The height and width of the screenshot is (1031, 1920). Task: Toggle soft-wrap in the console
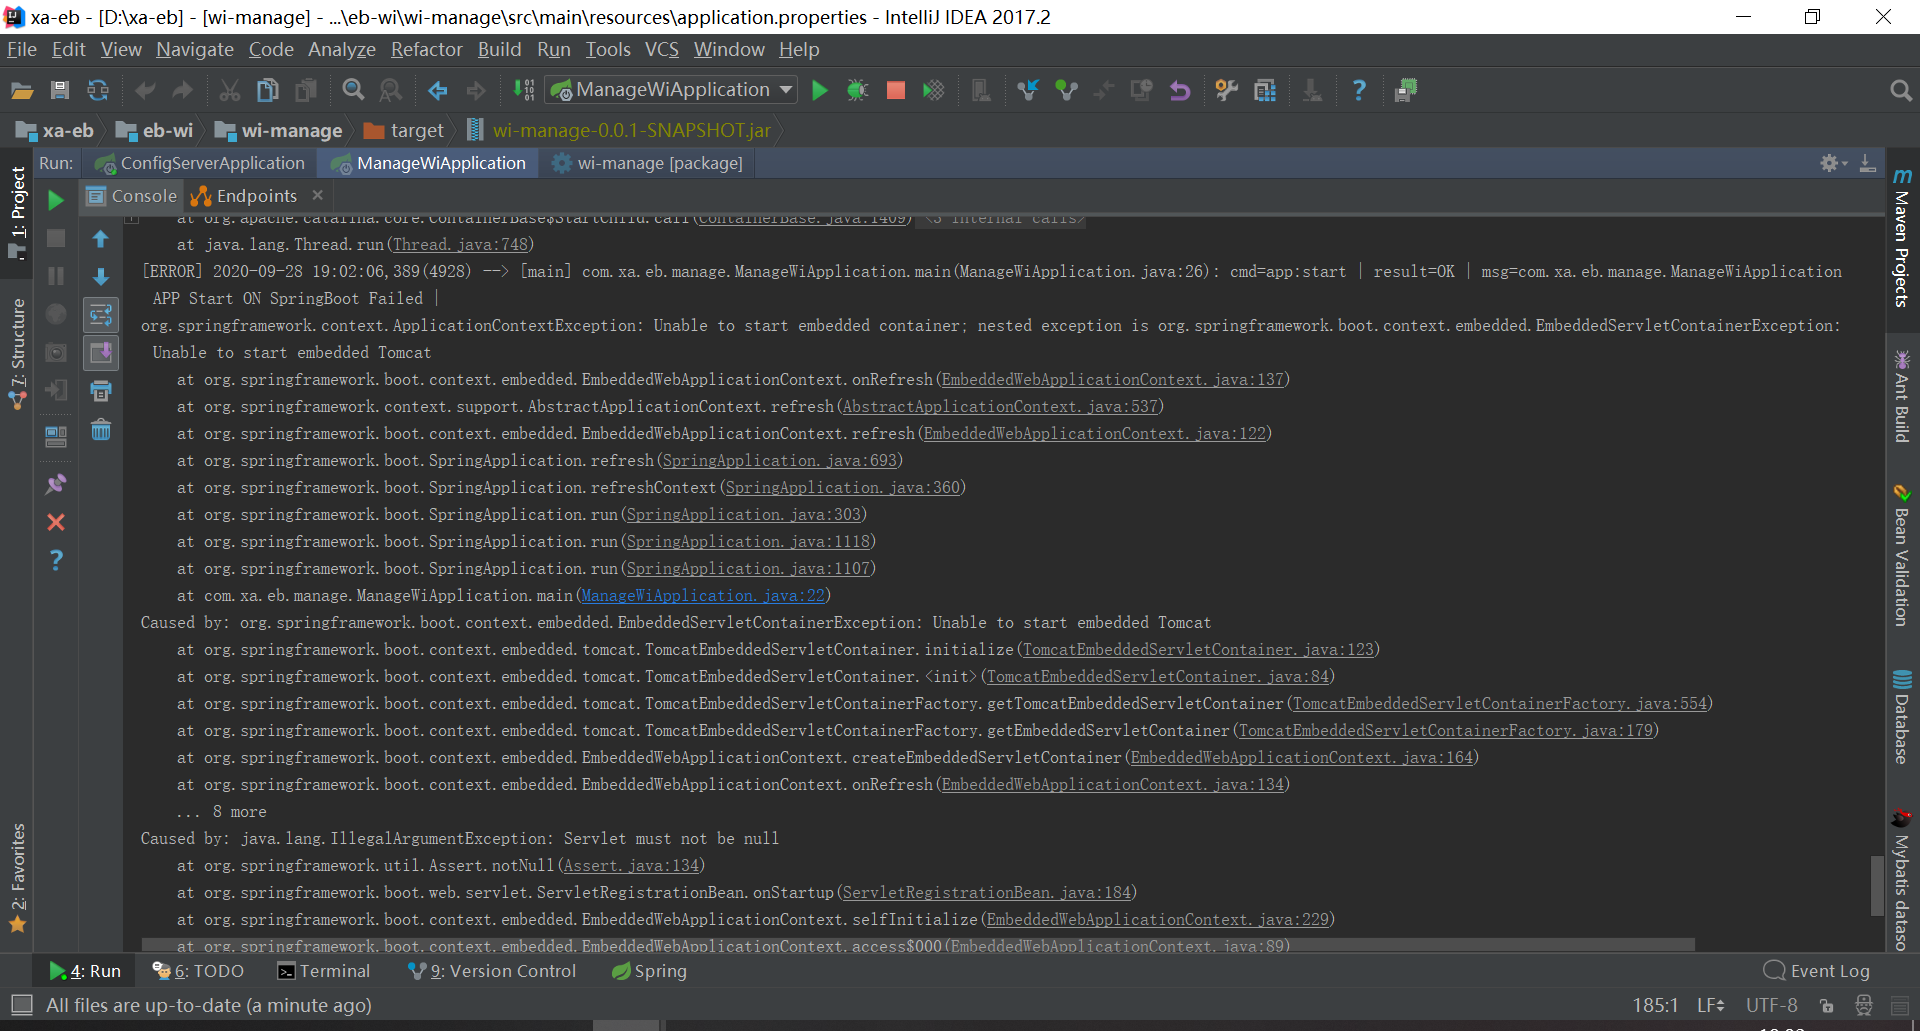pos(100,315)
